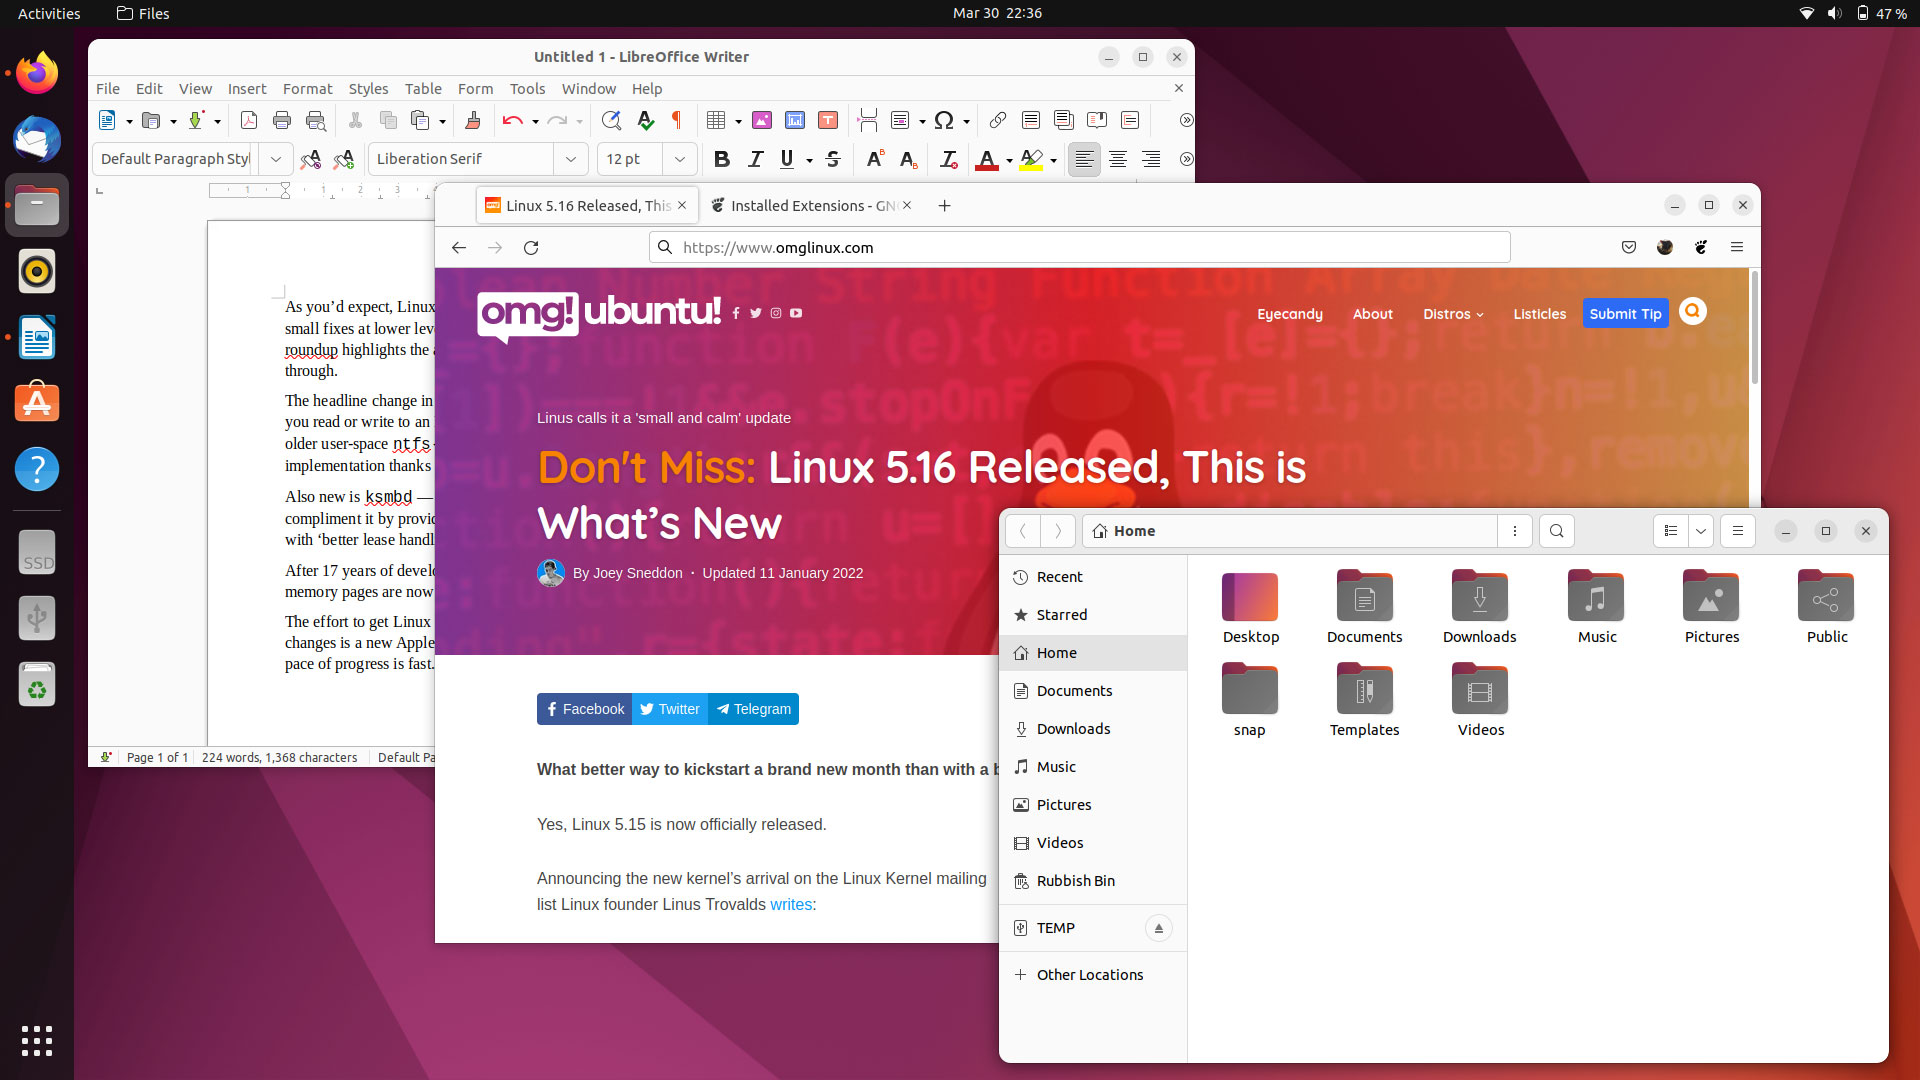1920x1080 pixels.
Task: Click the Strikethrough formatting icon
Action: (833, 158)
